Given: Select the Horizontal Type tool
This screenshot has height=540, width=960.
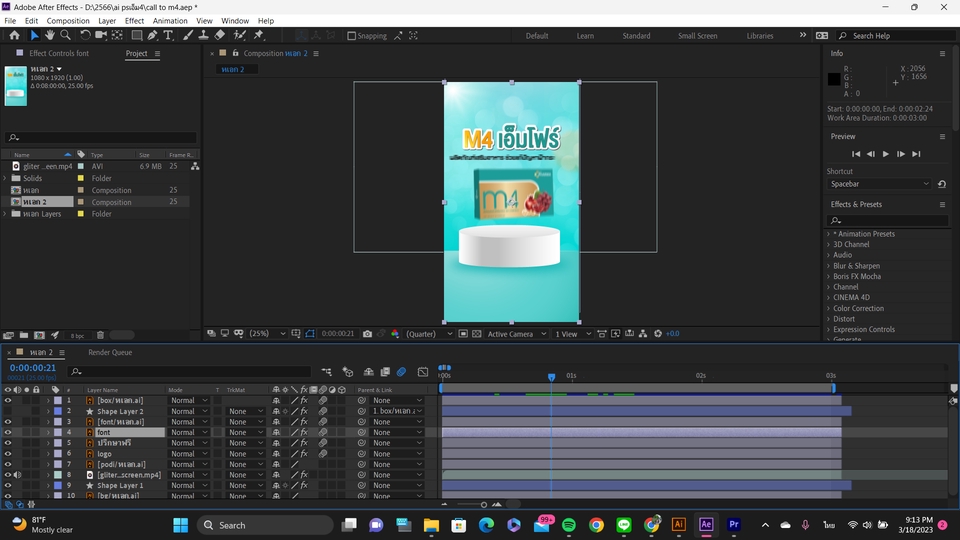Looking at the screenshot, I should pyautogui.click(x=168, y=36).
